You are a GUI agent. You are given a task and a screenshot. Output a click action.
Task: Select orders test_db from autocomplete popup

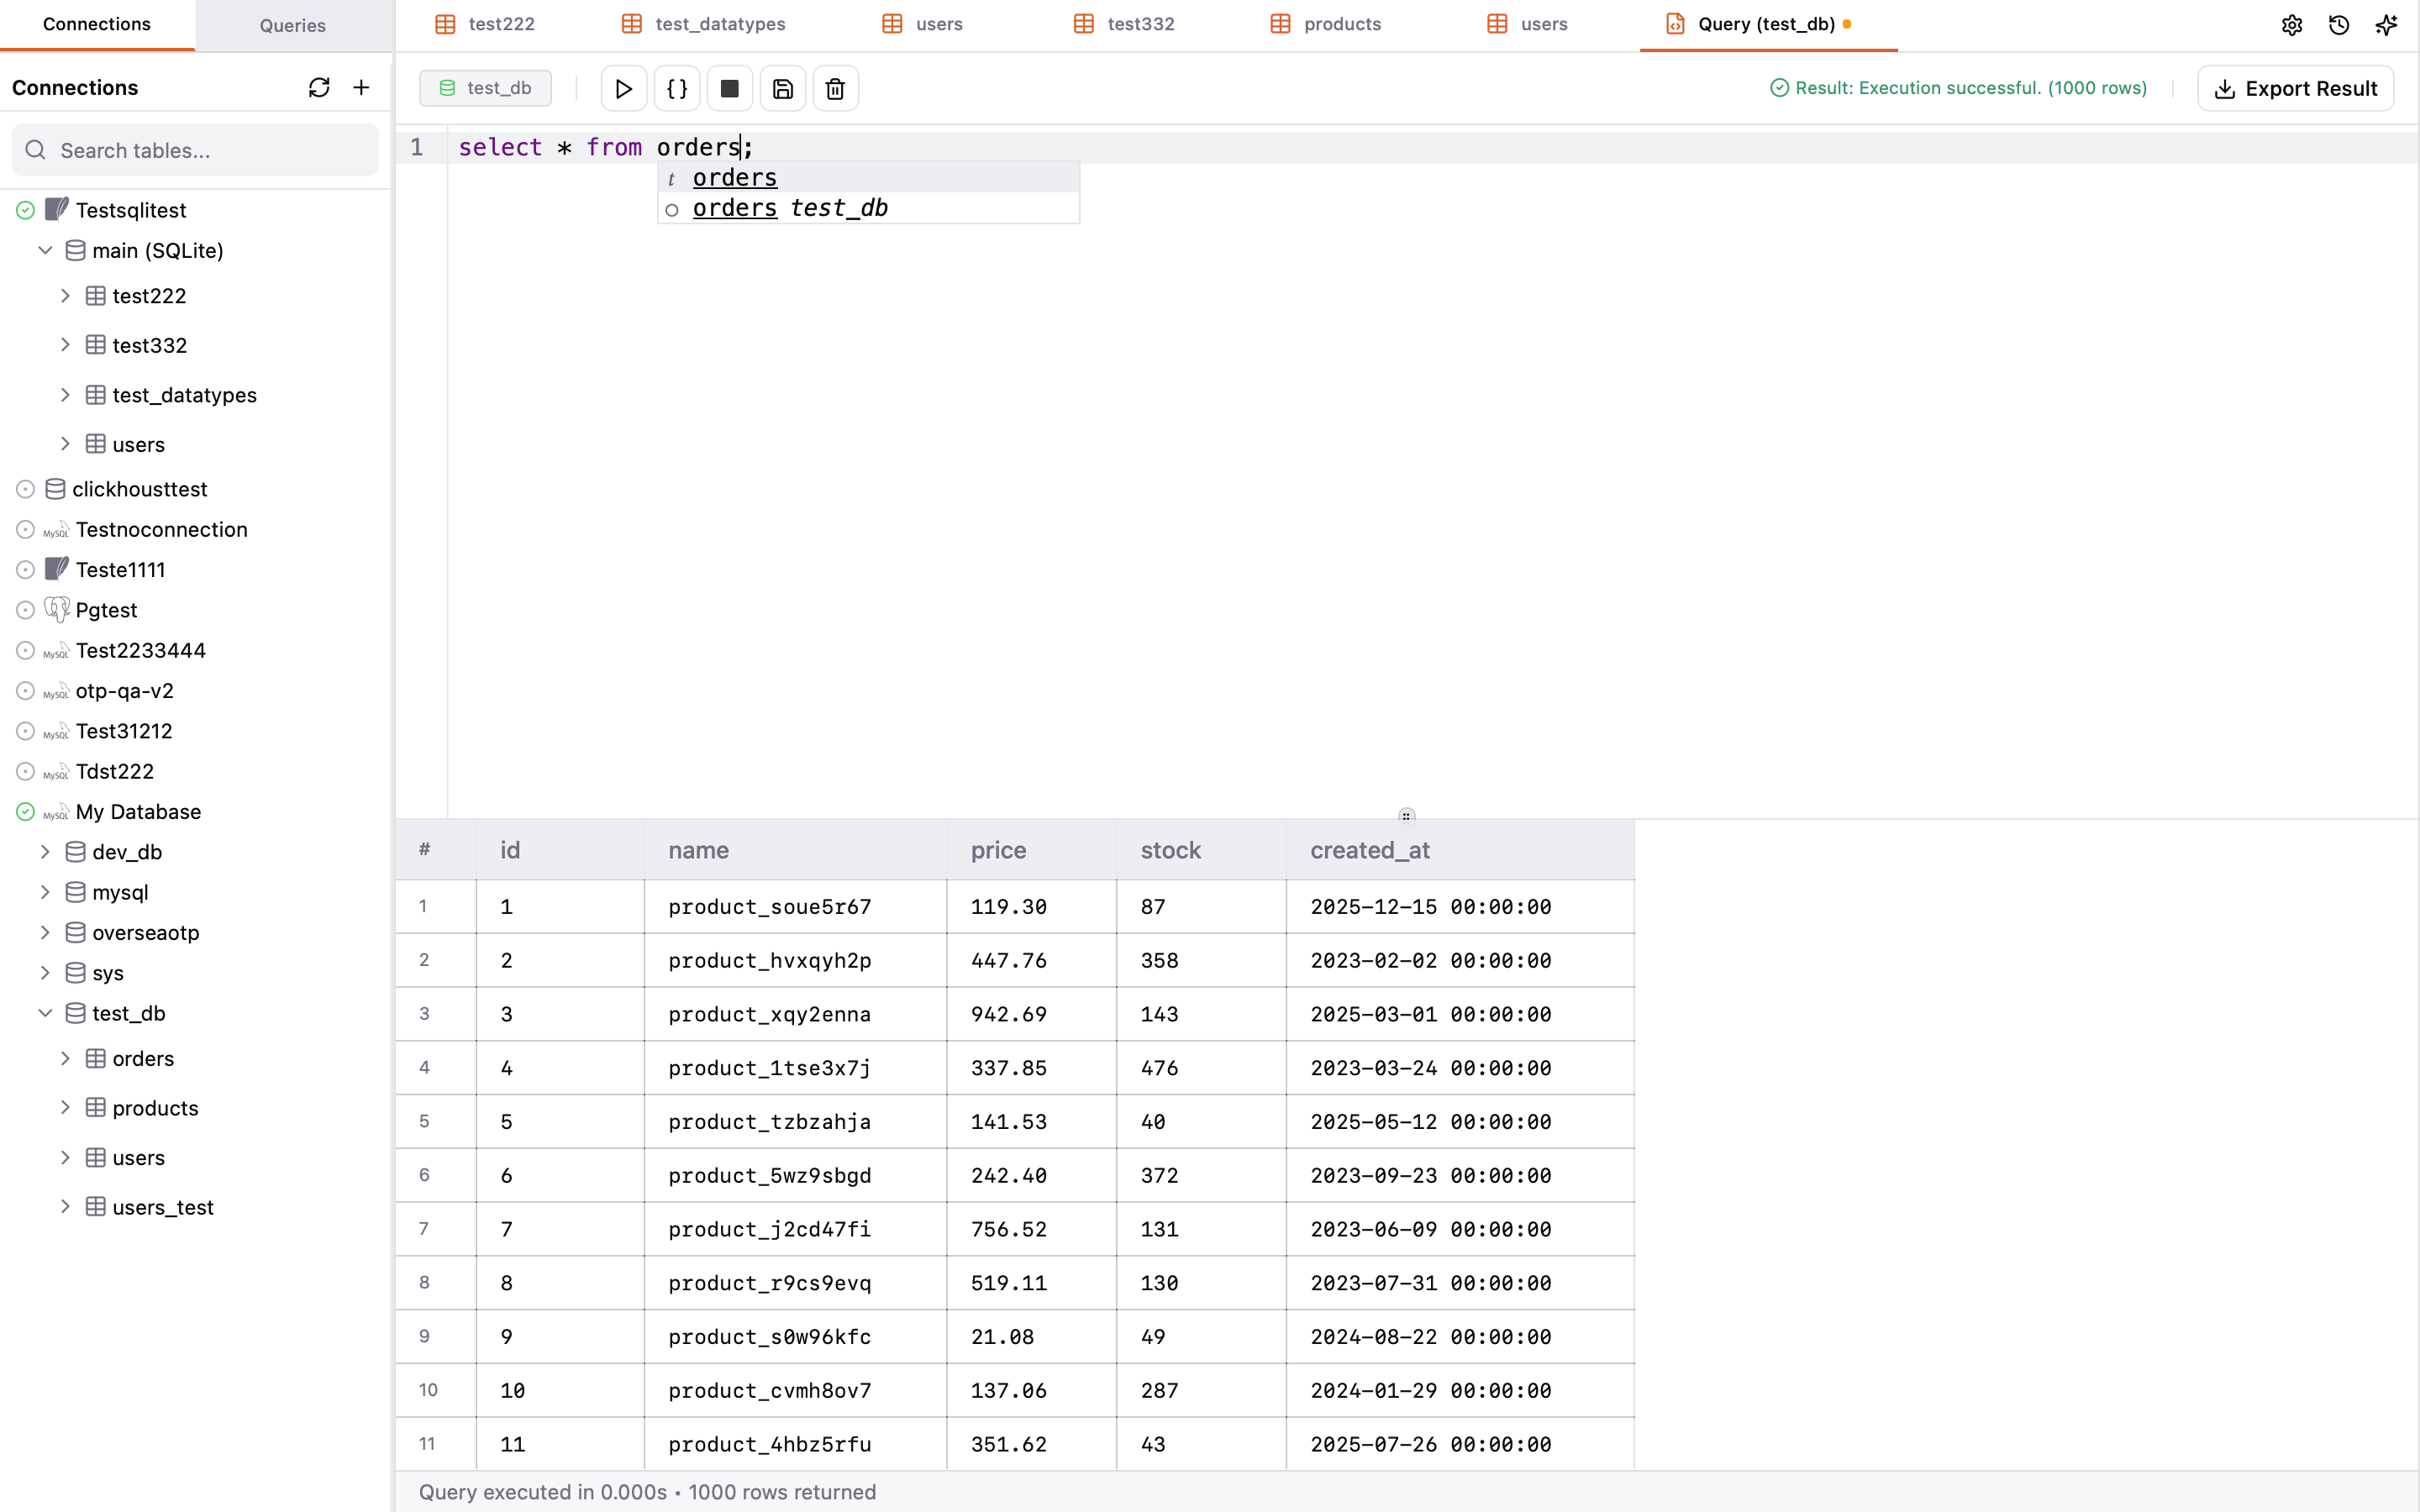(x=790, y=208)
